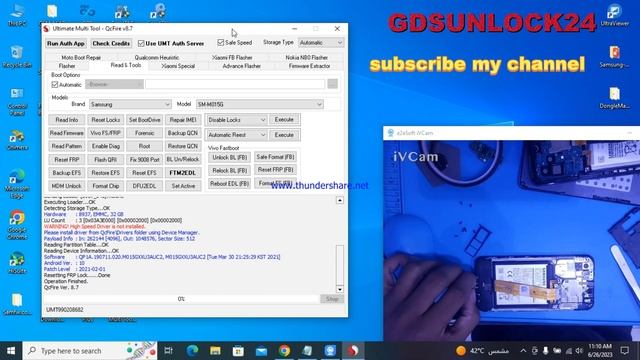The height and width of the screenshot is (360, 640).
Task: Click the MDM Unlock button
Action: tap(67, 186)
